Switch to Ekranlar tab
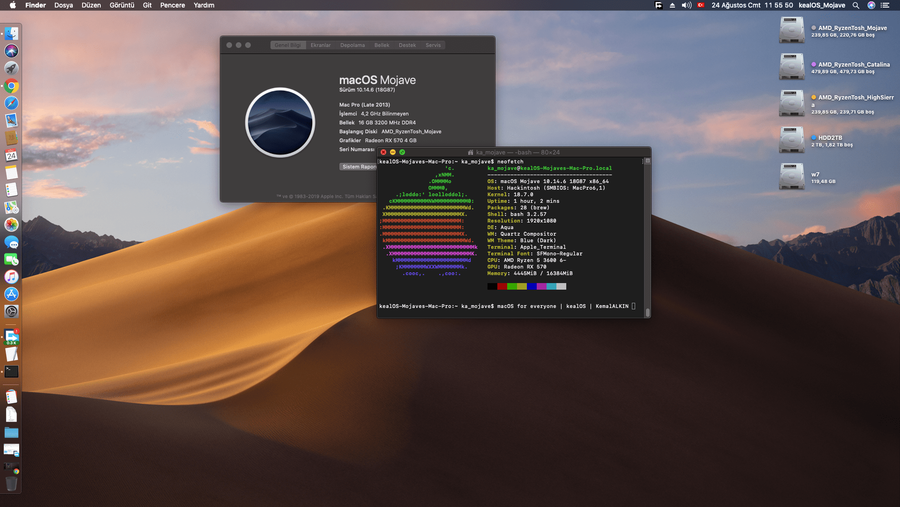This screenshot has height=507, width=900. tap(320, 45)
